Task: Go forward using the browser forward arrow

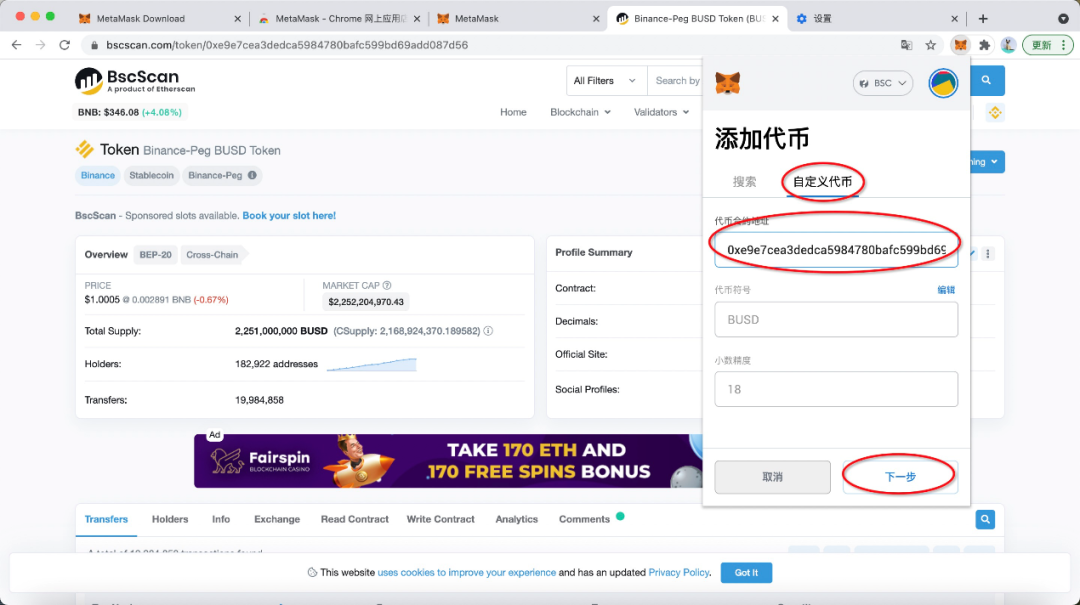Action: (41, 45)
